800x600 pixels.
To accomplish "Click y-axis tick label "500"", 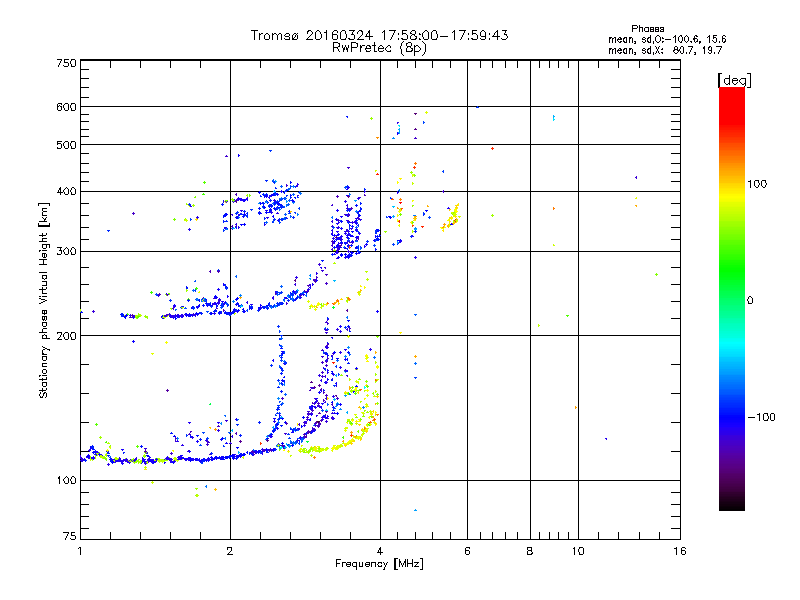I will point(67,145).
